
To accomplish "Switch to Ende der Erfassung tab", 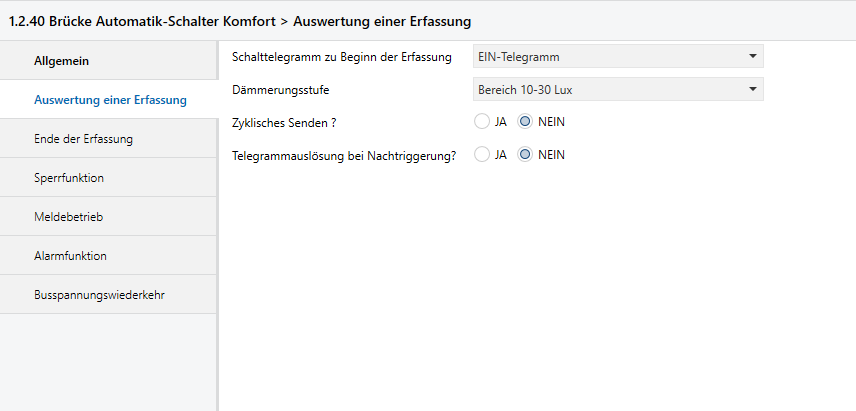I will (x=83, y=139).
